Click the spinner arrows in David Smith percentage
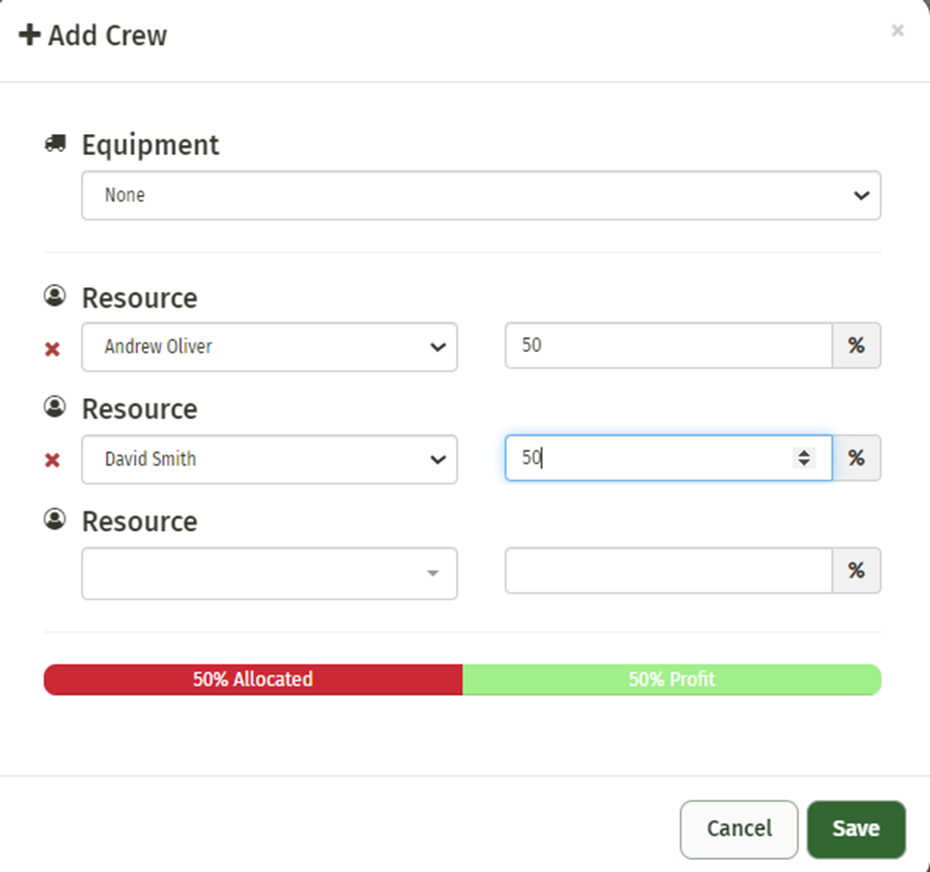 [802, 458]
